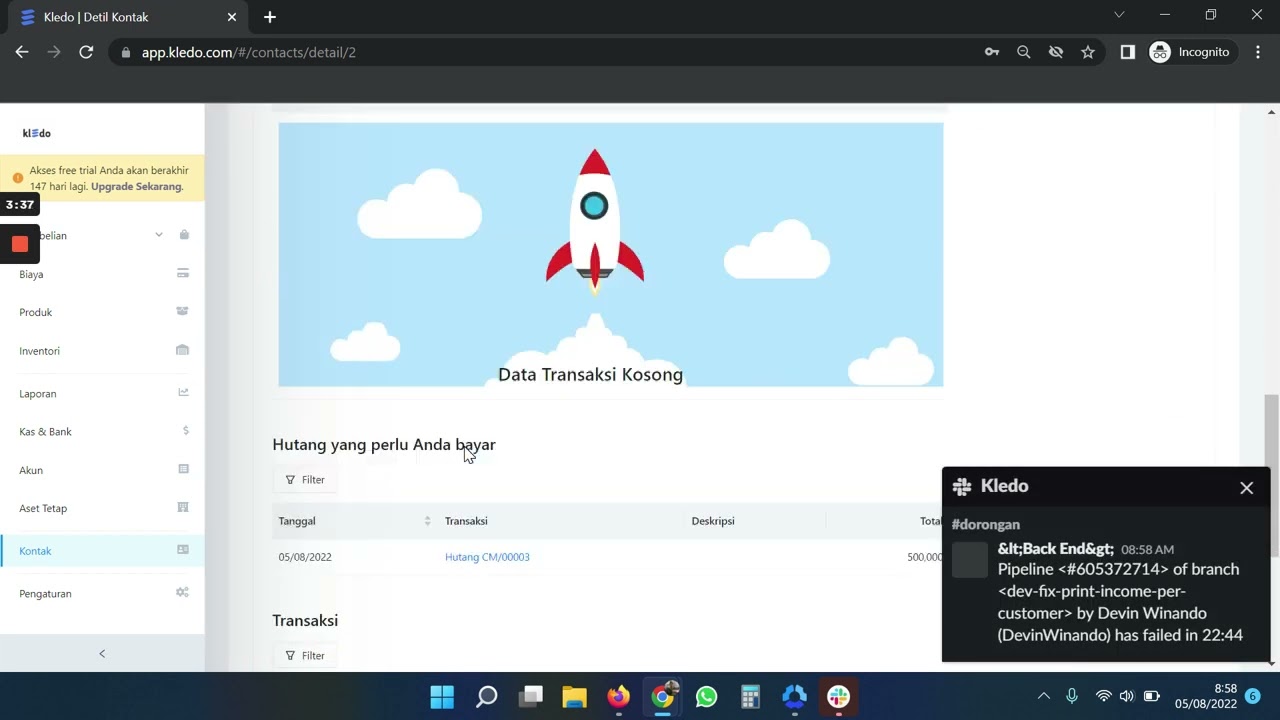The width and height of the screenshot is (1280, 720).
Task: Click the Kontak contact card icon
Action: (183, 549)
